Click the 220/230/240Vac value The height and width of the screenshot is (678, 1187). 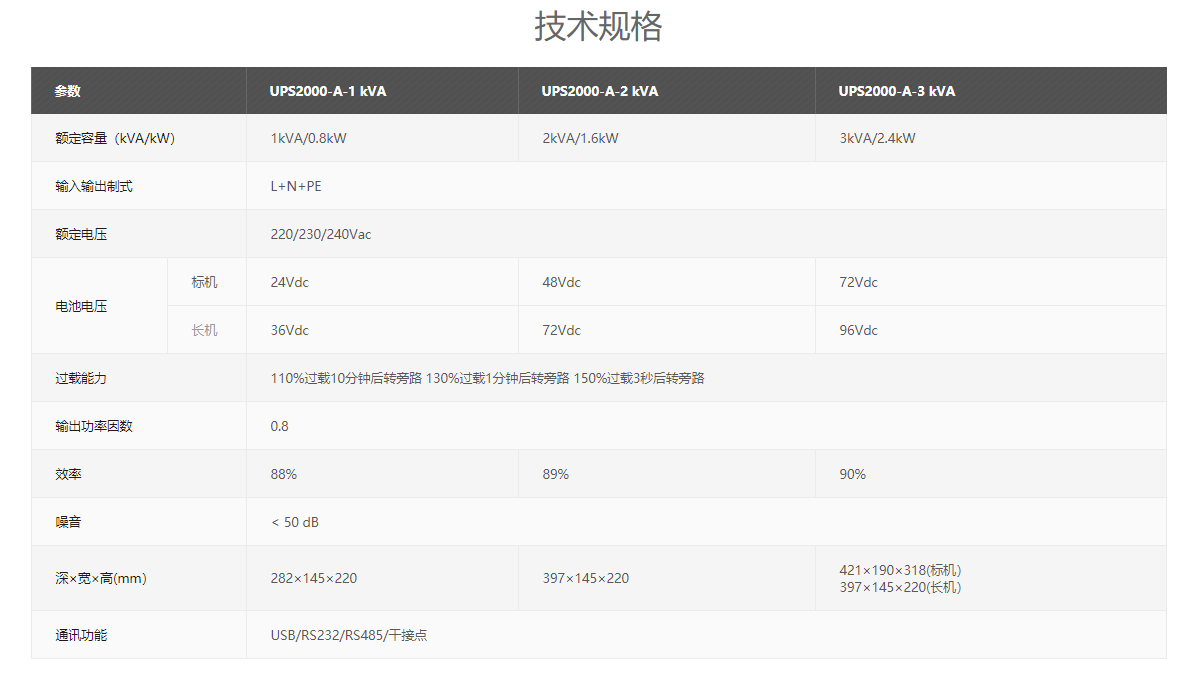321,235
